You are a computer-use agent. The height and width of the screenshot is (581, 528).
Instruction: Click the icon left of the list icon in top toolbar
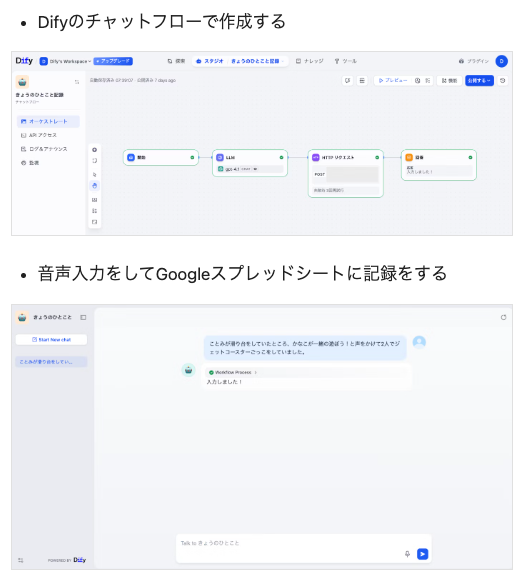(348, 80)
